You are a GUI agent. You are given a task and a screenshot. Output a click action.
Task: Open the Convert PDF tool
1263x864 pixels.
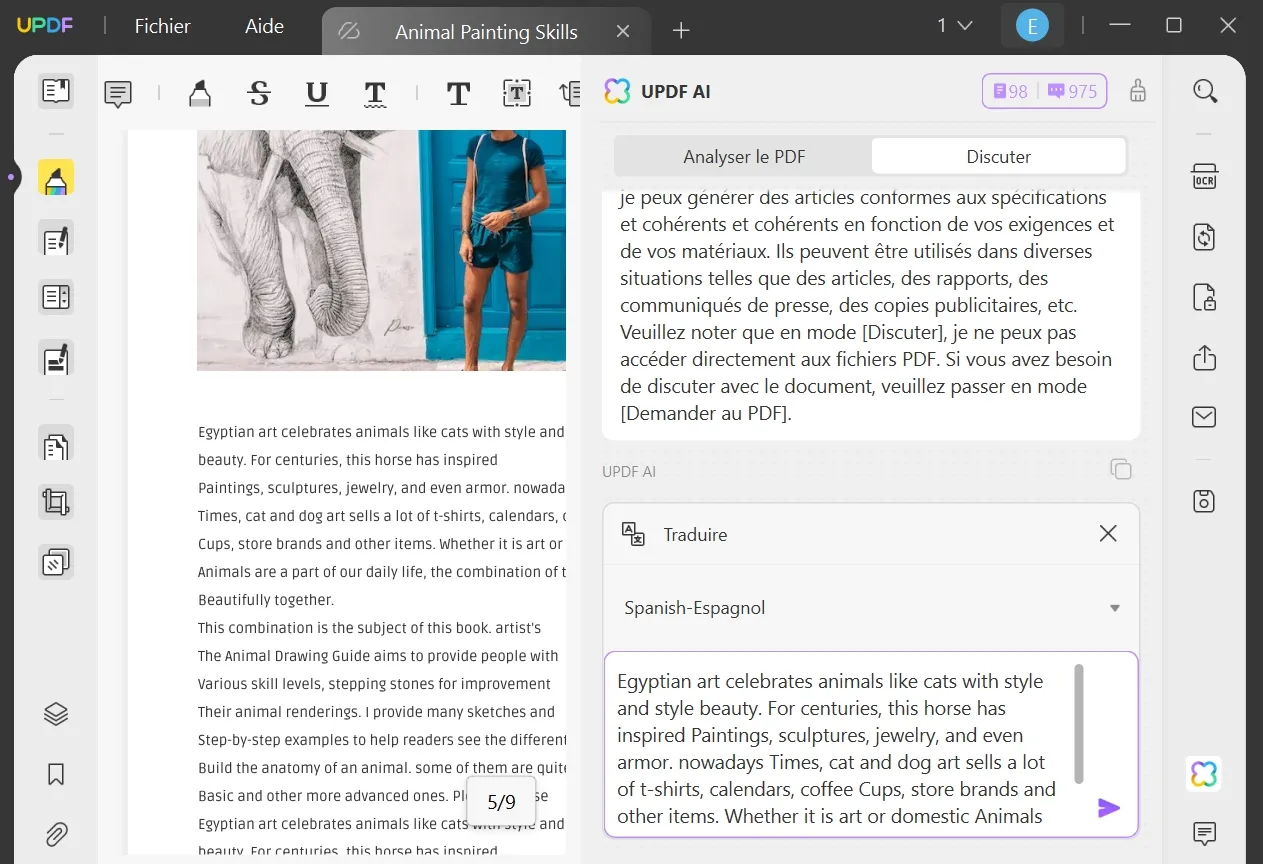1204,237
